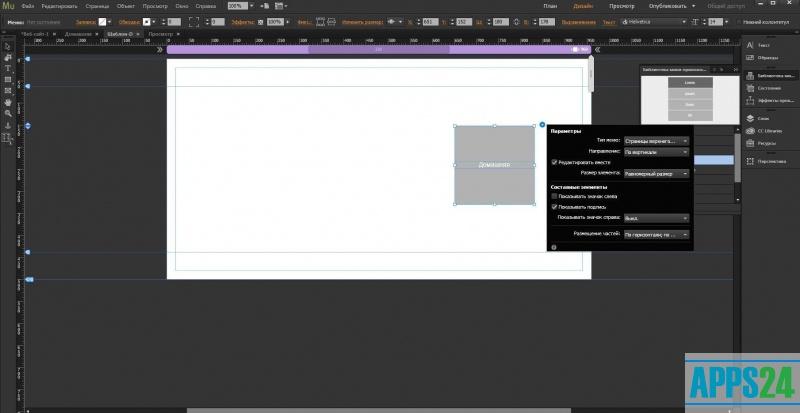Open the Ресурсы panel
The height and width of the screenshot is (413, 800).
[x=767, y=143]
